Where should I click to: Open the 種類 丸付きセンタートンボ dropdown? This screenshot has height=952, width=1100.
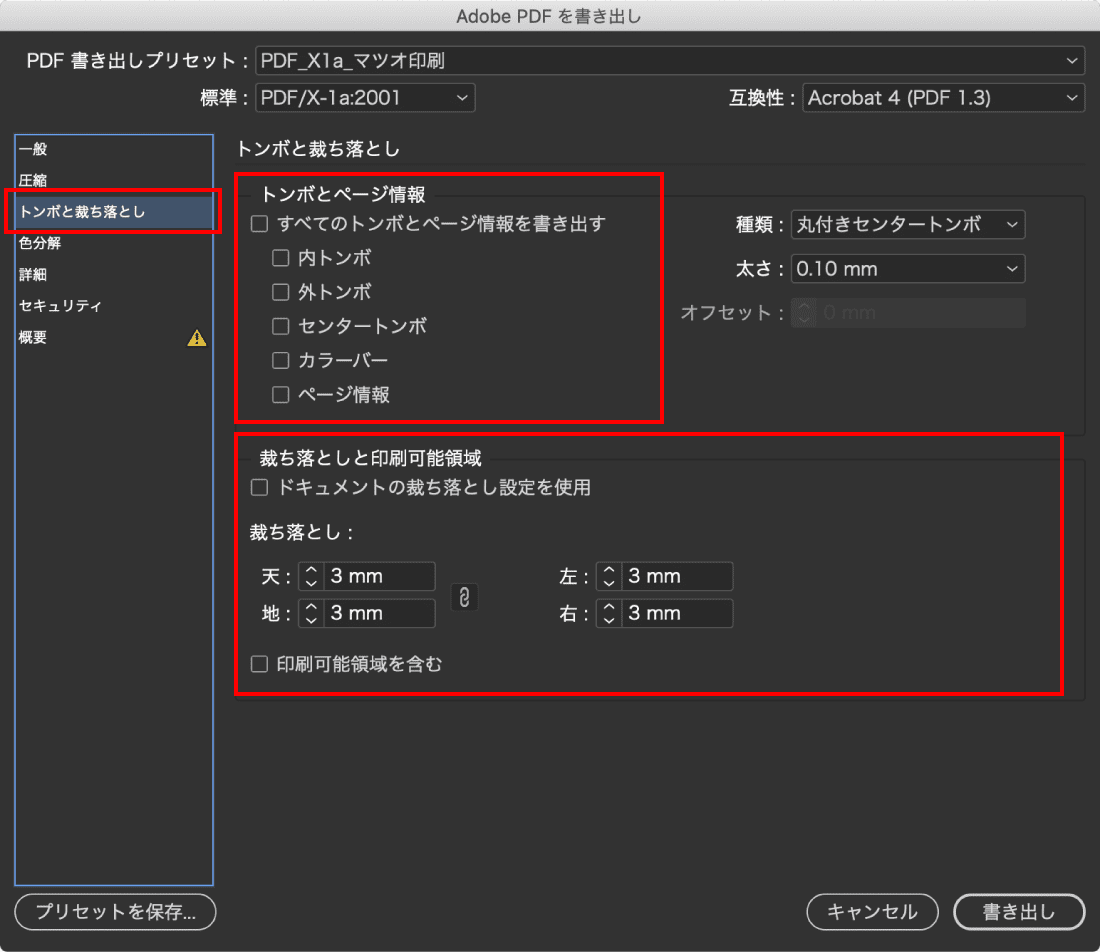point(908,224)
